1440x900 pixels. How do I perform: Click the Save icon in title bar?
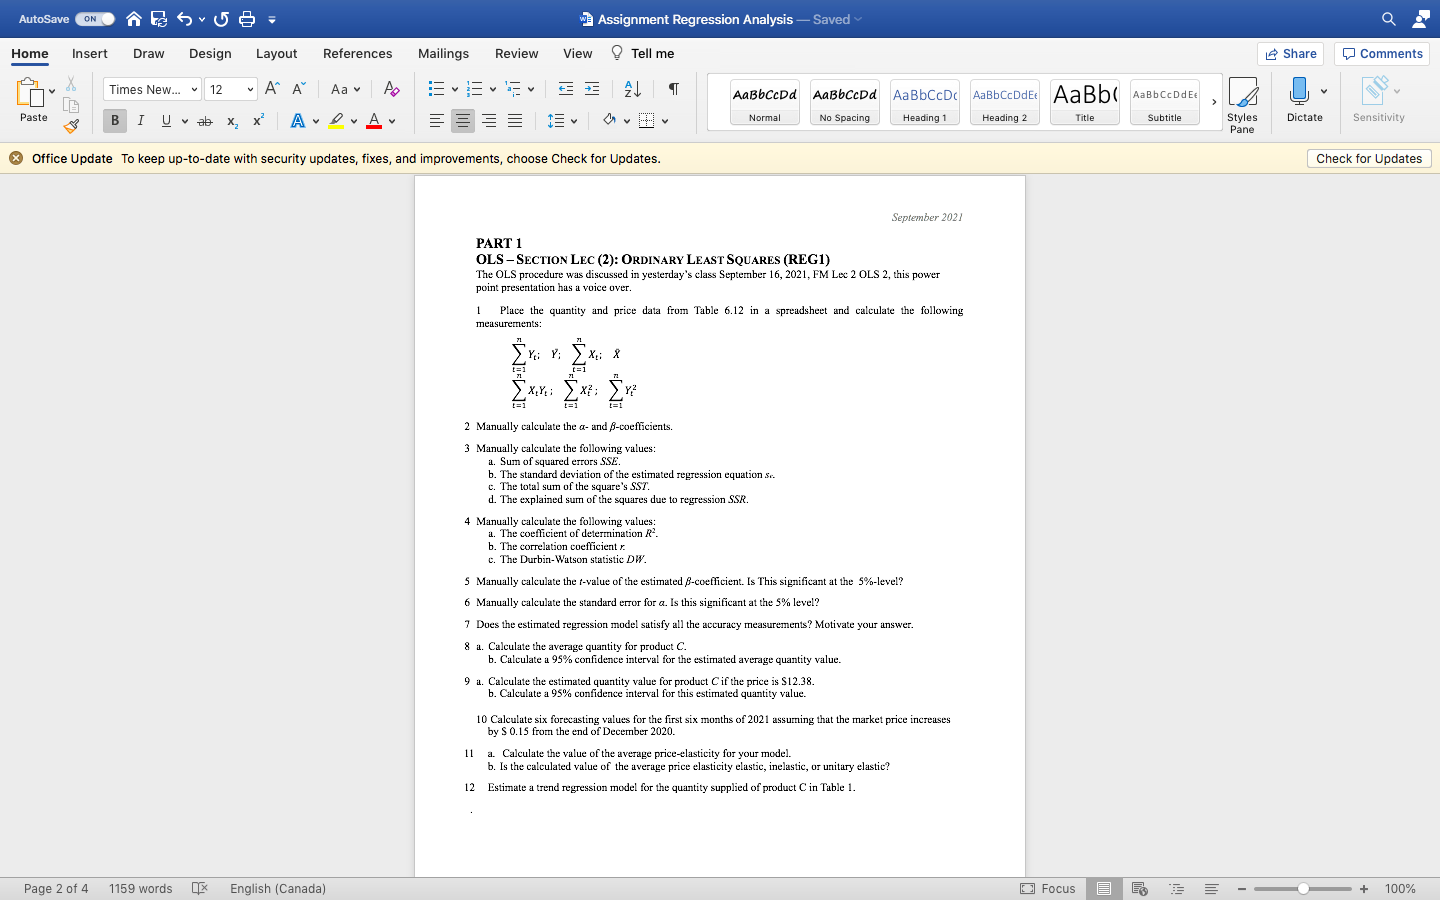click(x=159, y=19)
